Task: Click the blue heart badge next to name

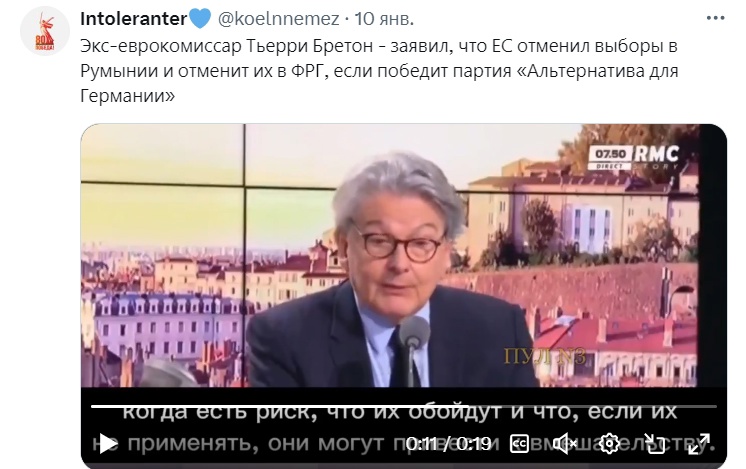Action: click(200, 19)
